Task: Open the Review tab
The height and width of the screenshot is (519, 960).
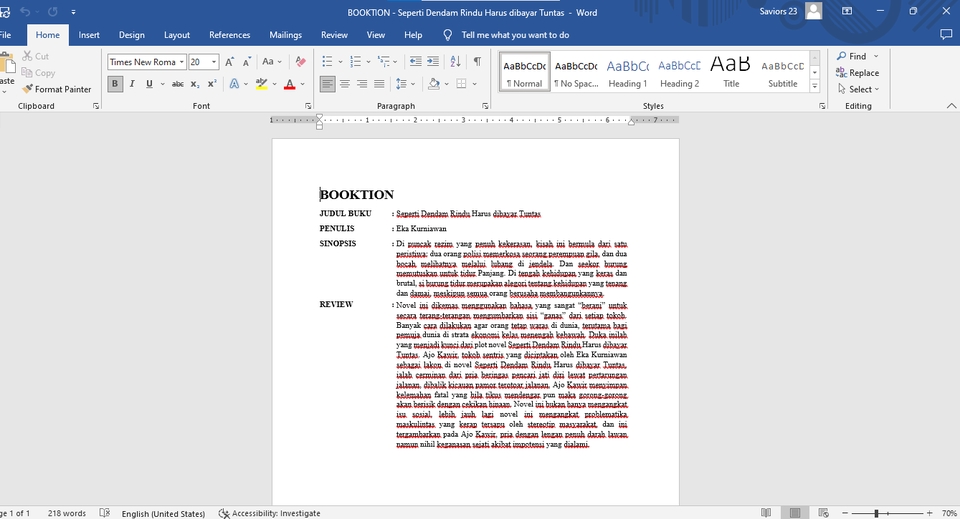Action: pyautogui.click(x=334, y=35)
